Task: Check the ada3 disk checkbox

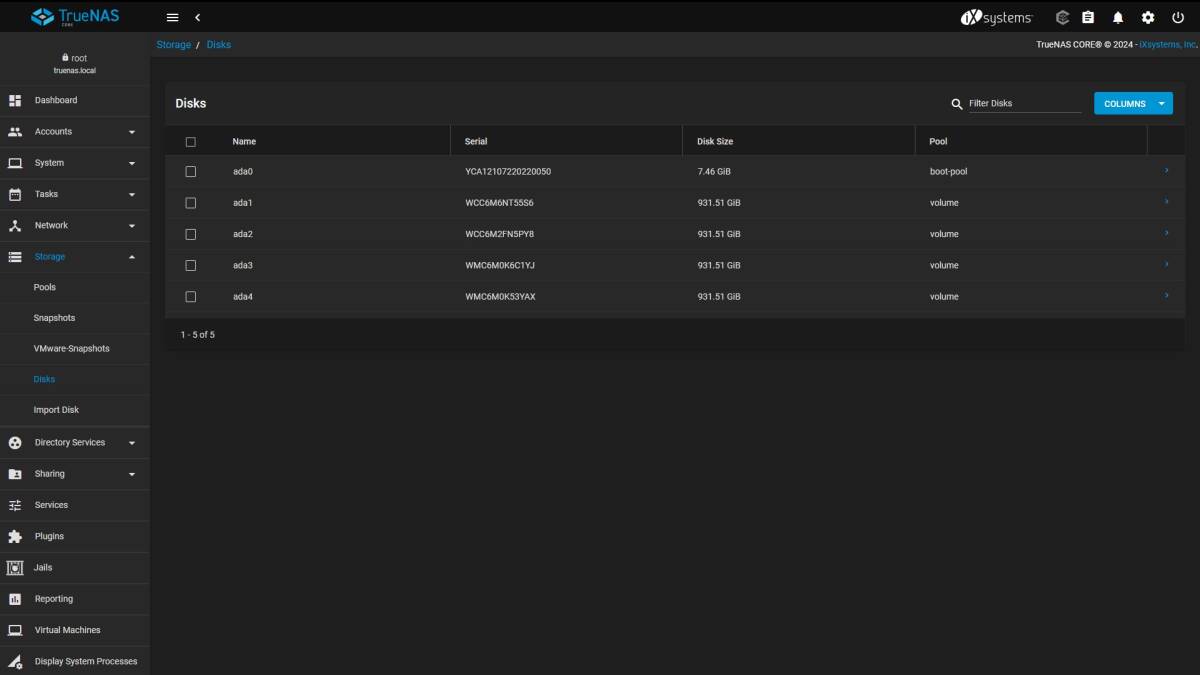Action: click(x=191, y=265)
